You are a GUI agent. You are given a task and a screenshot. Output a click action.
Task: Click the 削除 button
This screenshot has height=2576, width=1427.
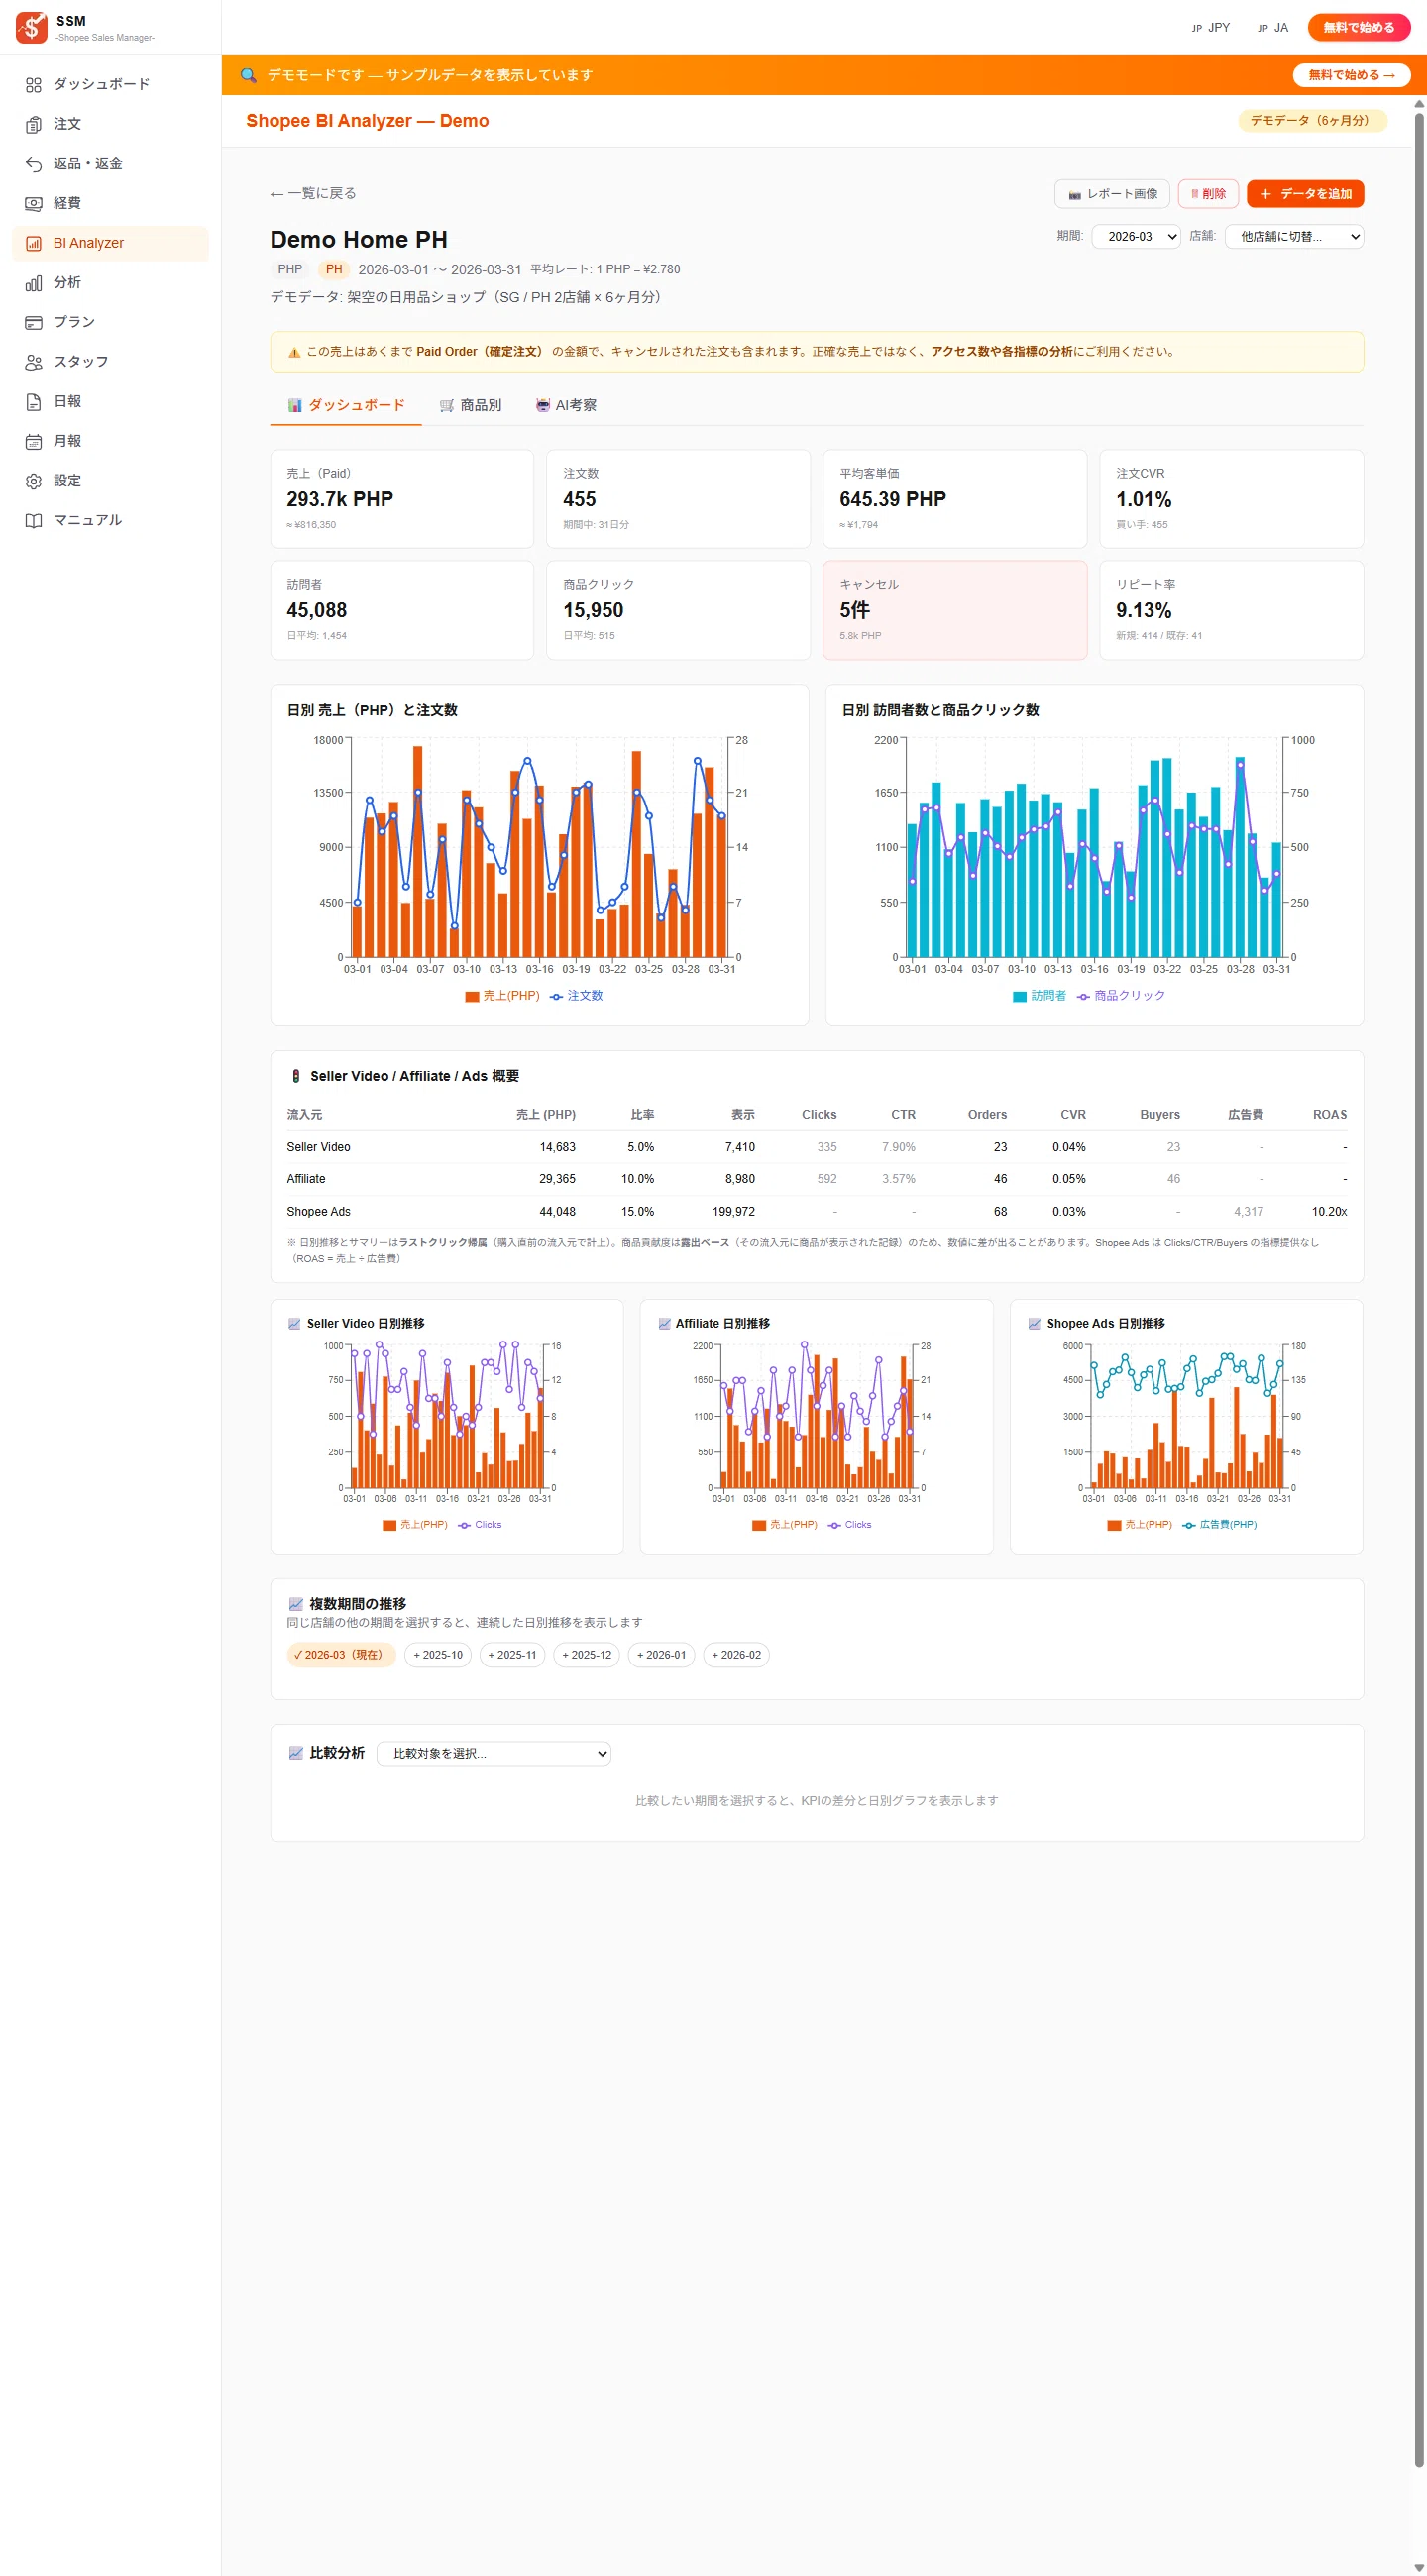pos(1208,194)
